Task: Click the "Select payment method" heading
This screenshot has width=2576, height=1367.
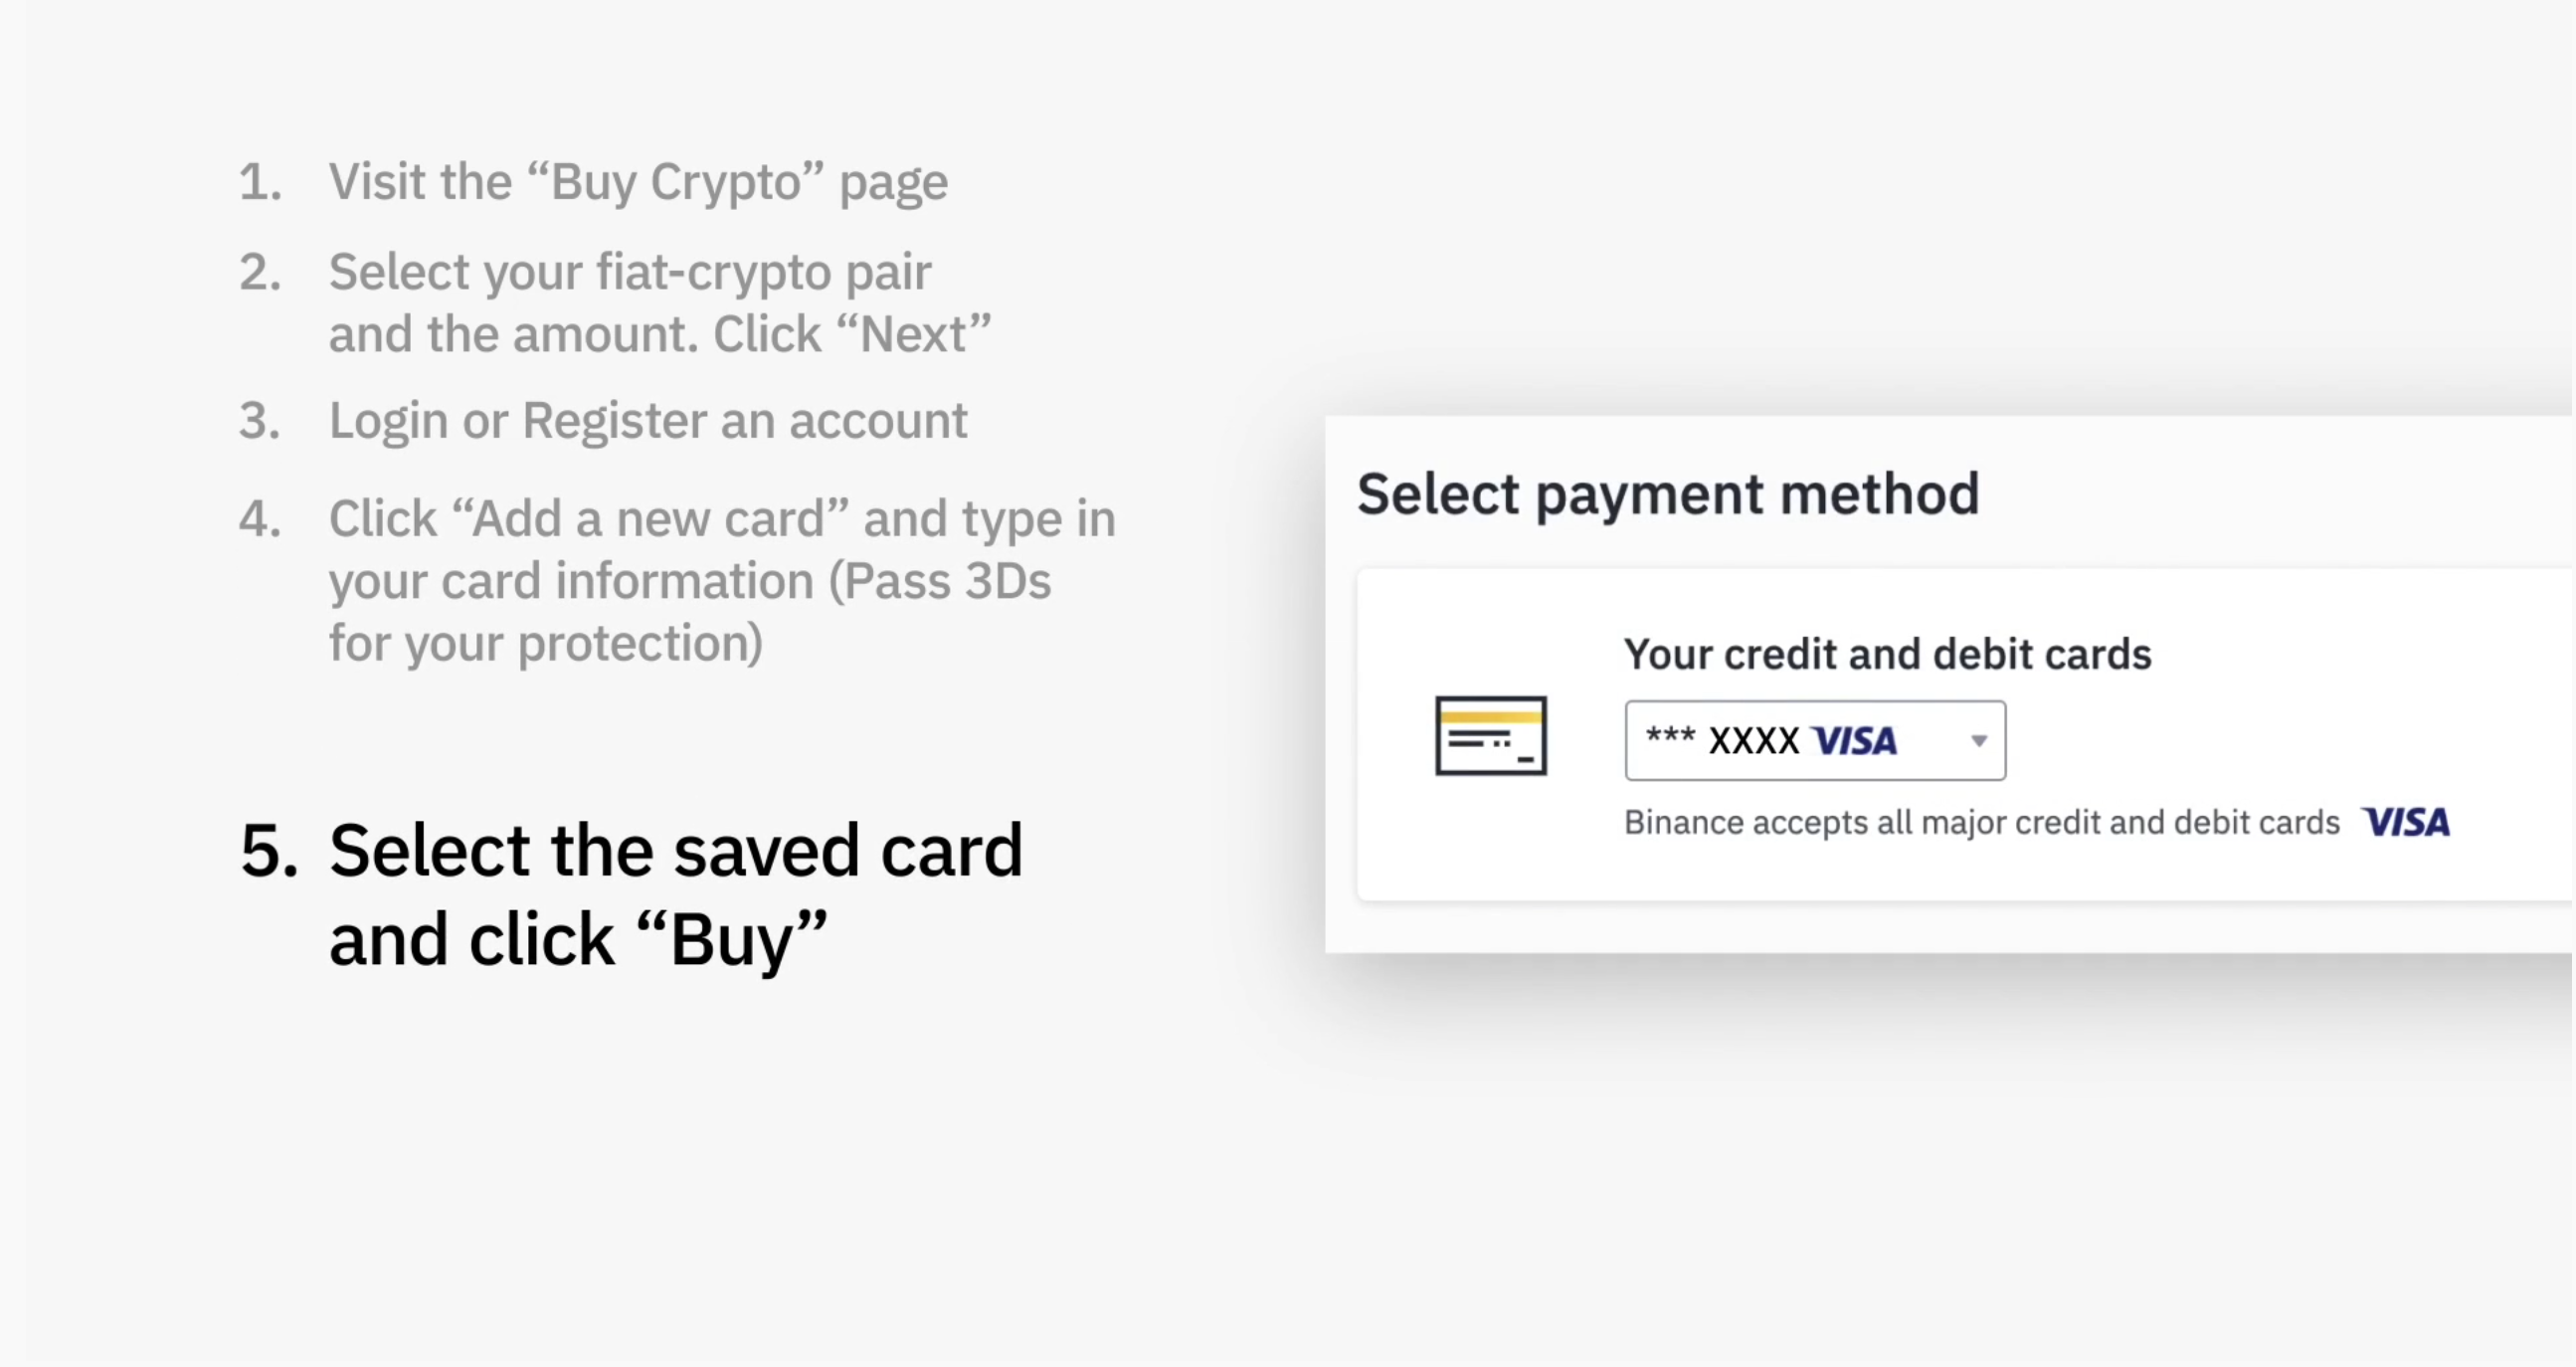Action: 1668,494
